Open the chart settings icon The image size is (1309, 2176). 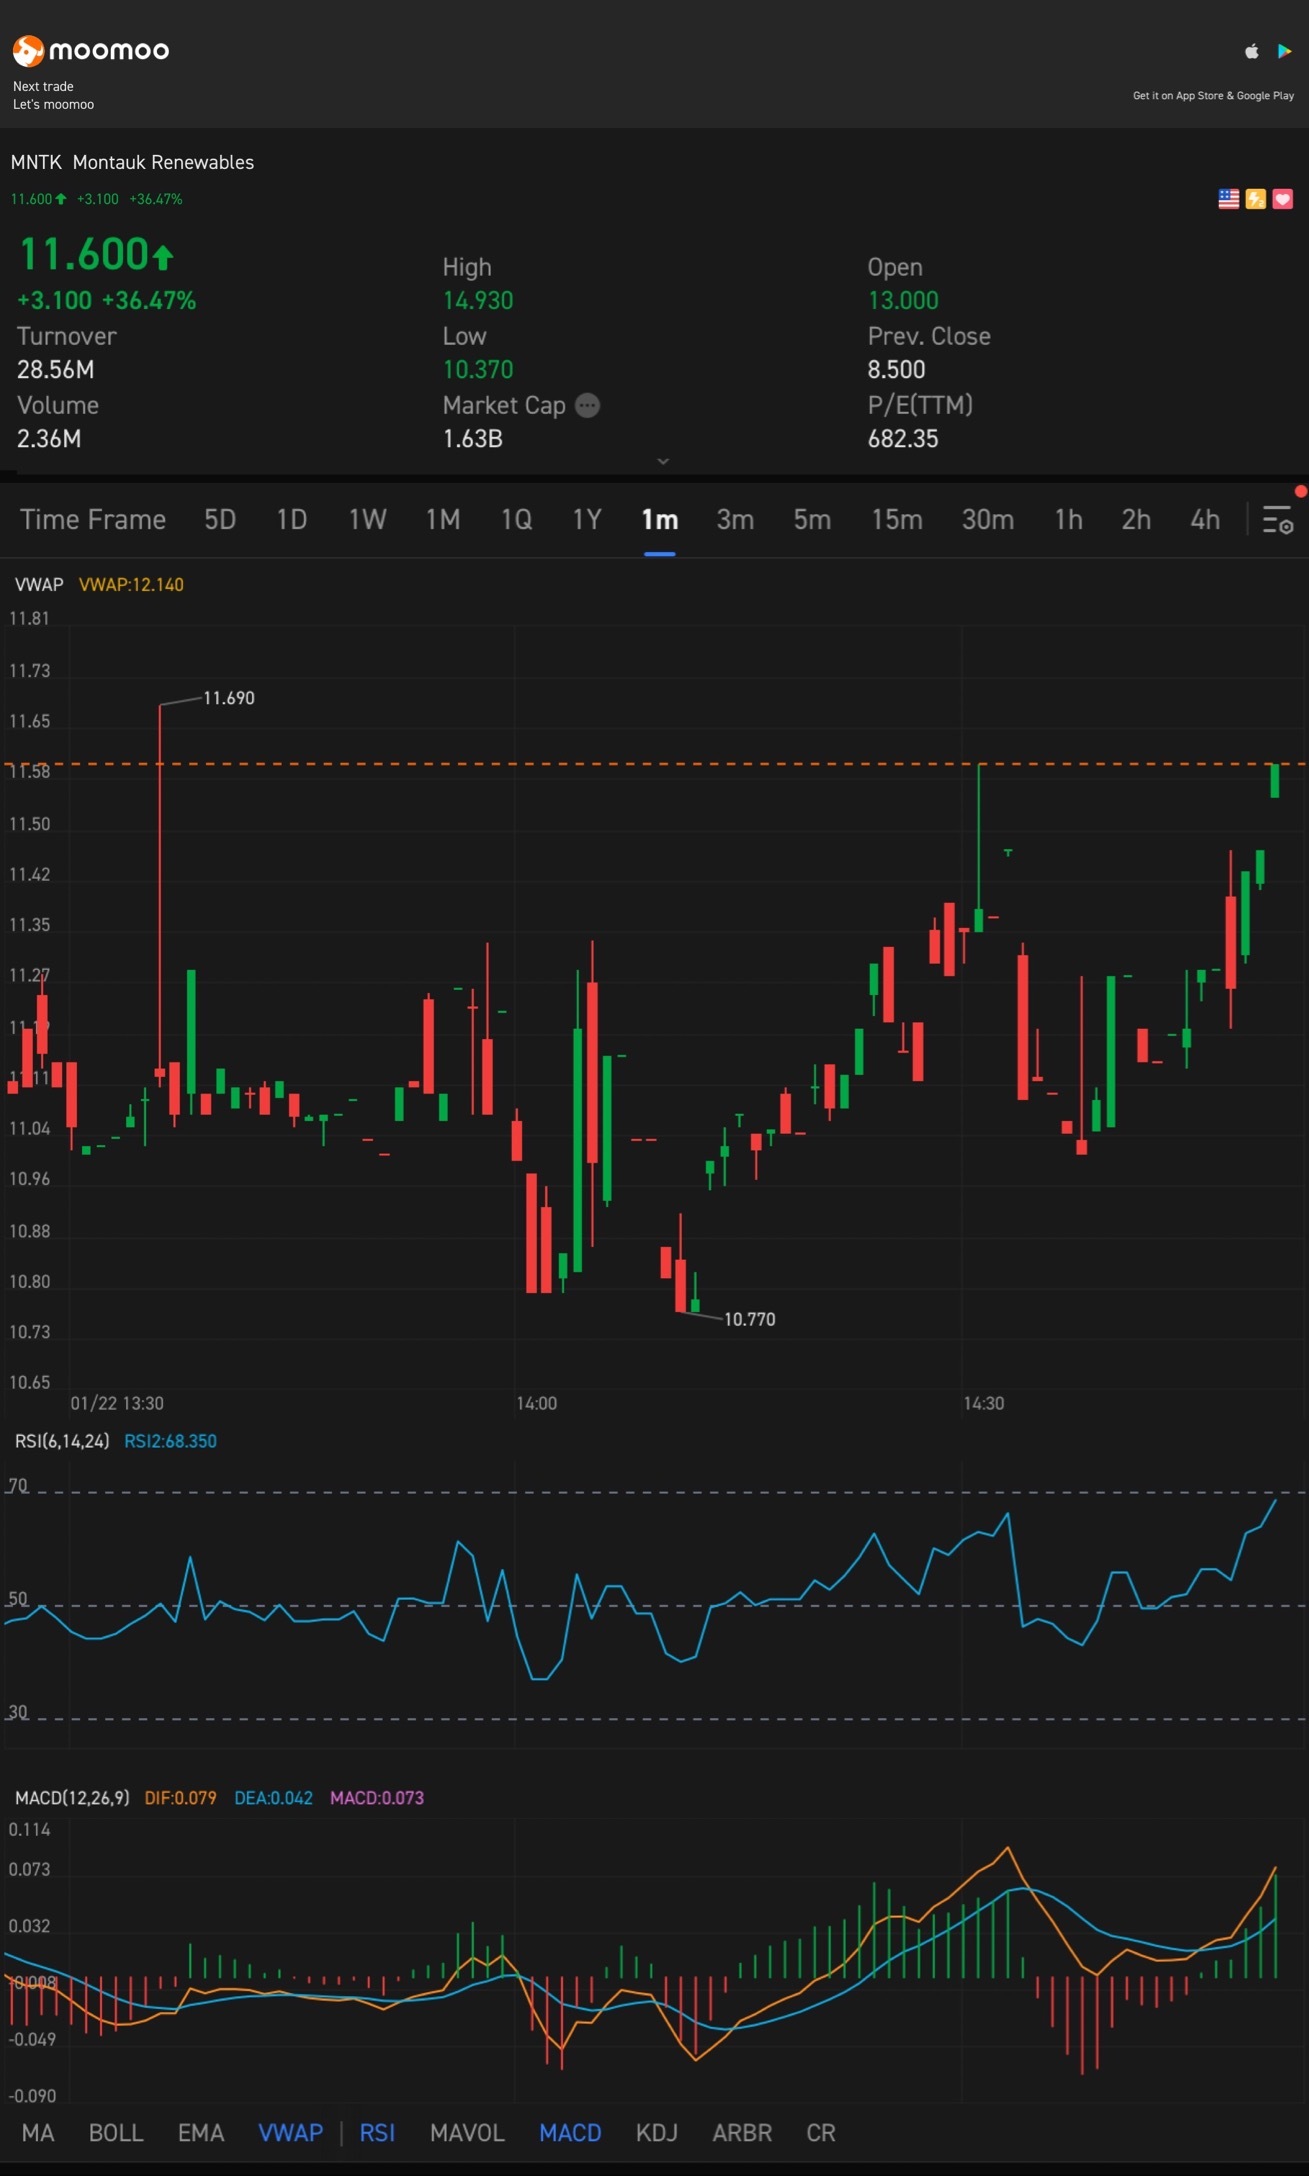1278,519
